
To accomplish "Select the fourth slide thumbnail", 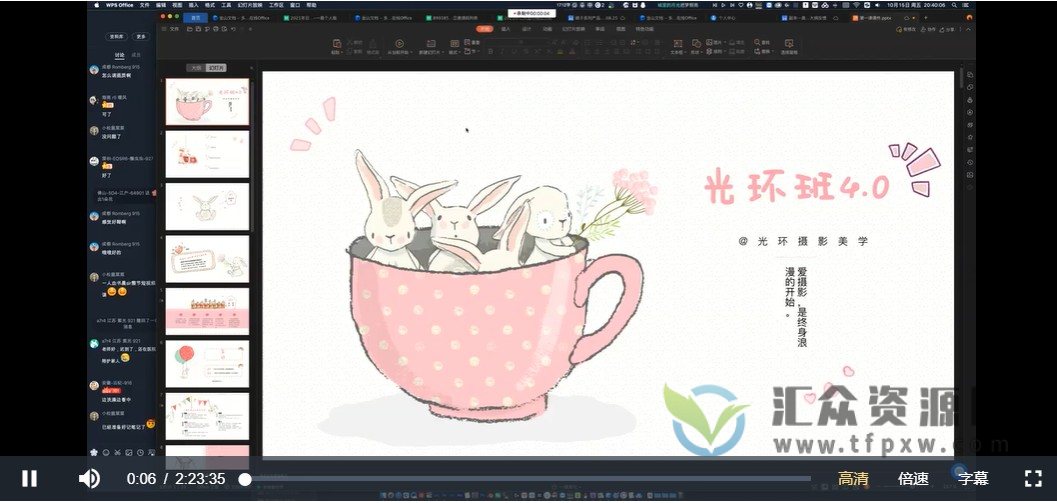I will [207, 259].
